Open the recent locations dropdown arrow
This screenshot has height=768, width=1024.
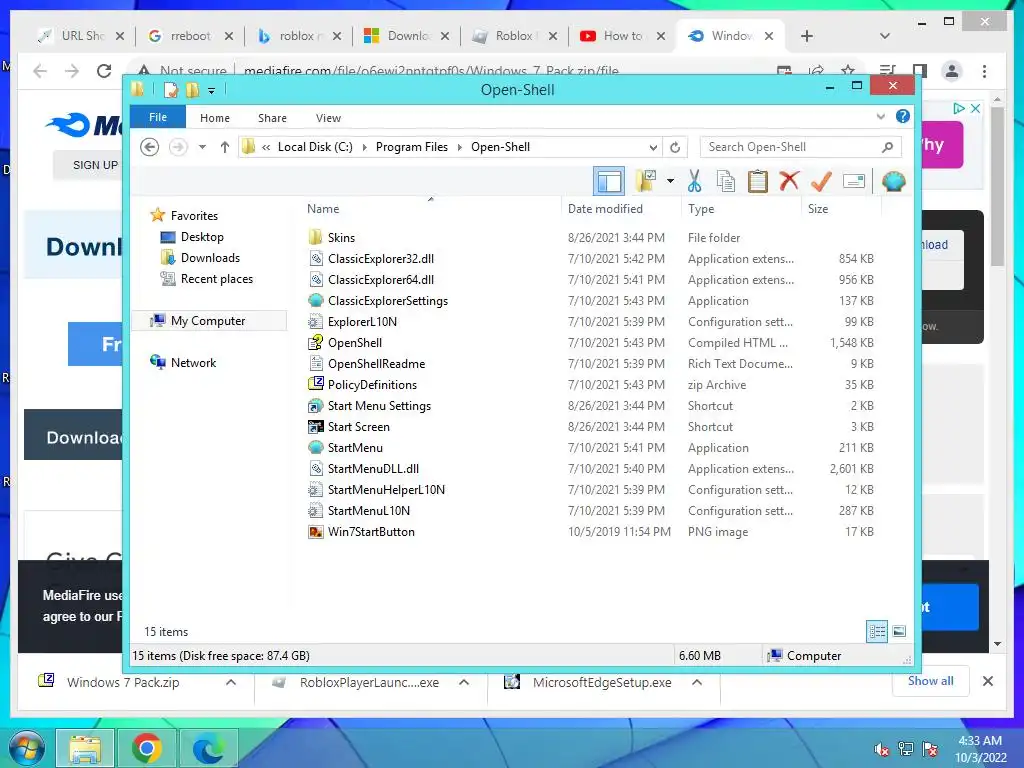click(202, 147)
